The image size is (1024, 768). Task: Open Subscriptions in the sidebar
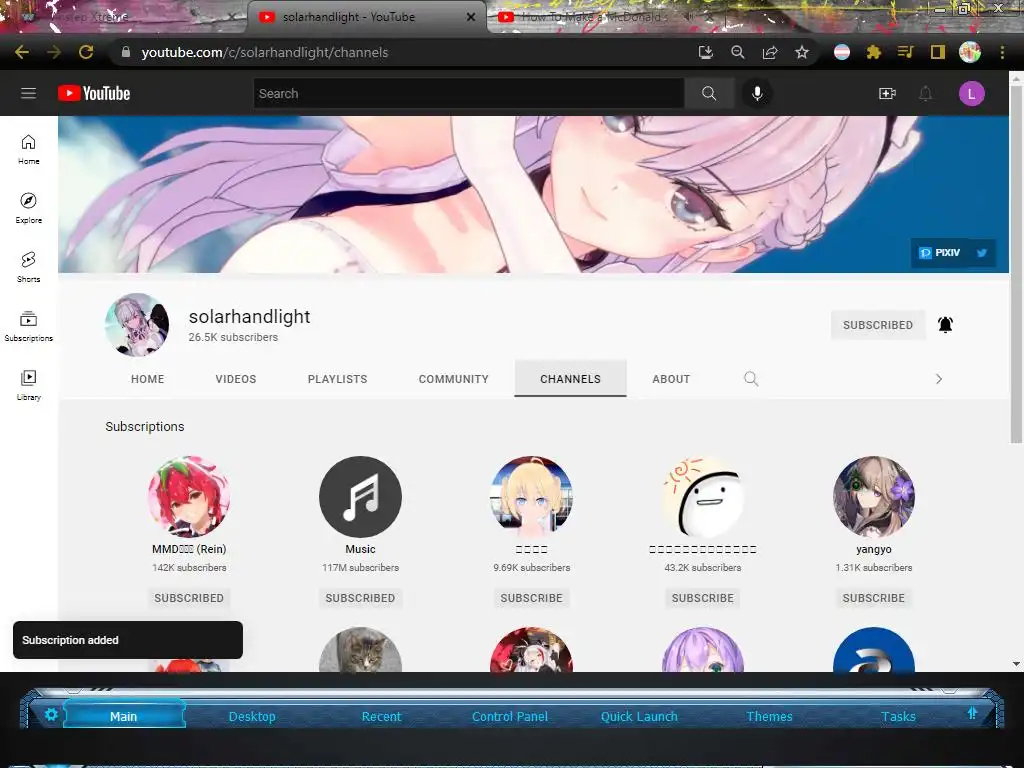click(x=29, y=326)
